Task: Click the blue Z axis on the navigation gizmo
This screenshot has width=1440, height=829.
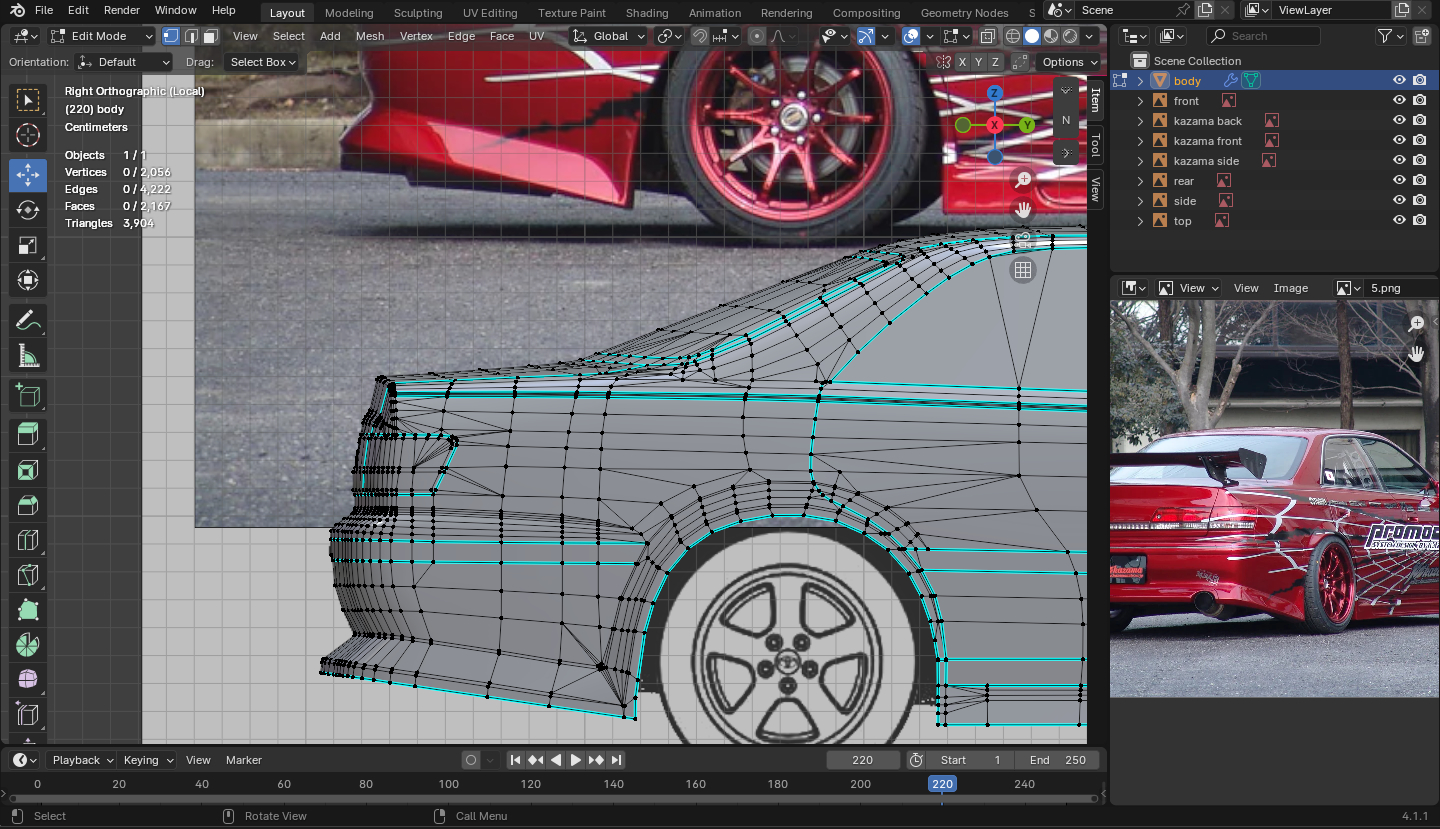Action: (994, 93)
